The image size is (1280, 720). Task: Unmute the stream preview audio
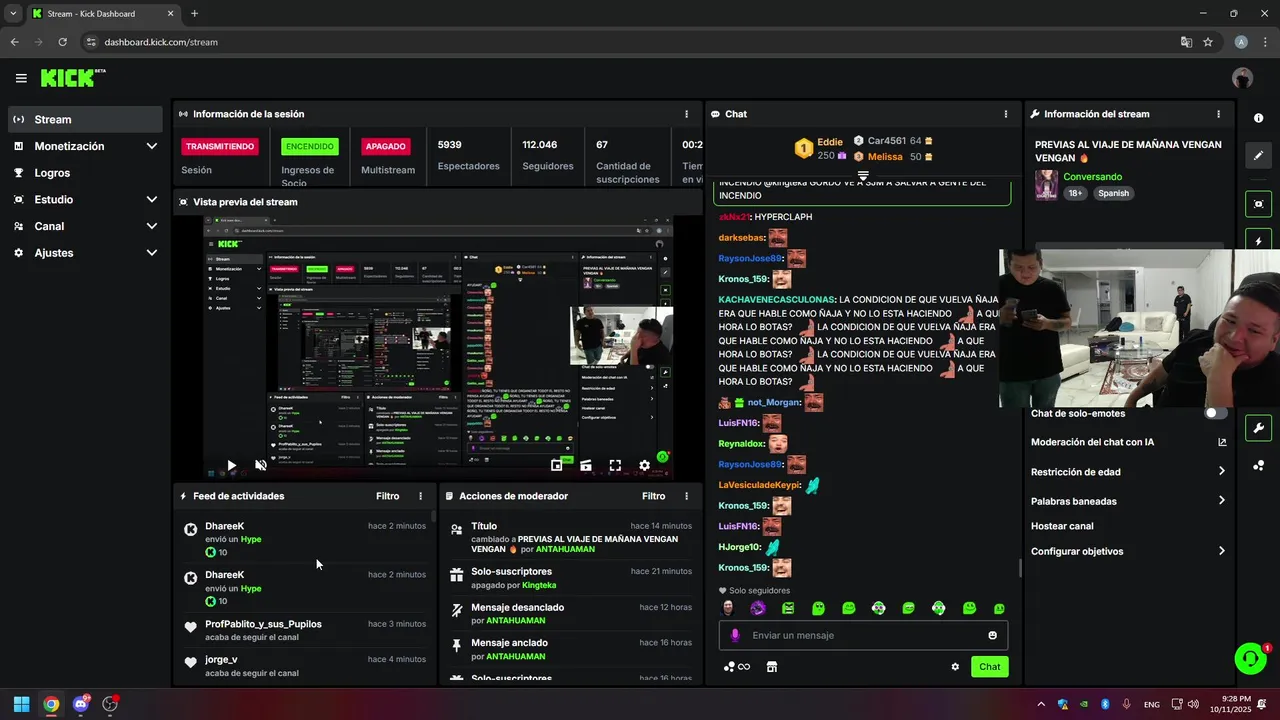[261, 465]
